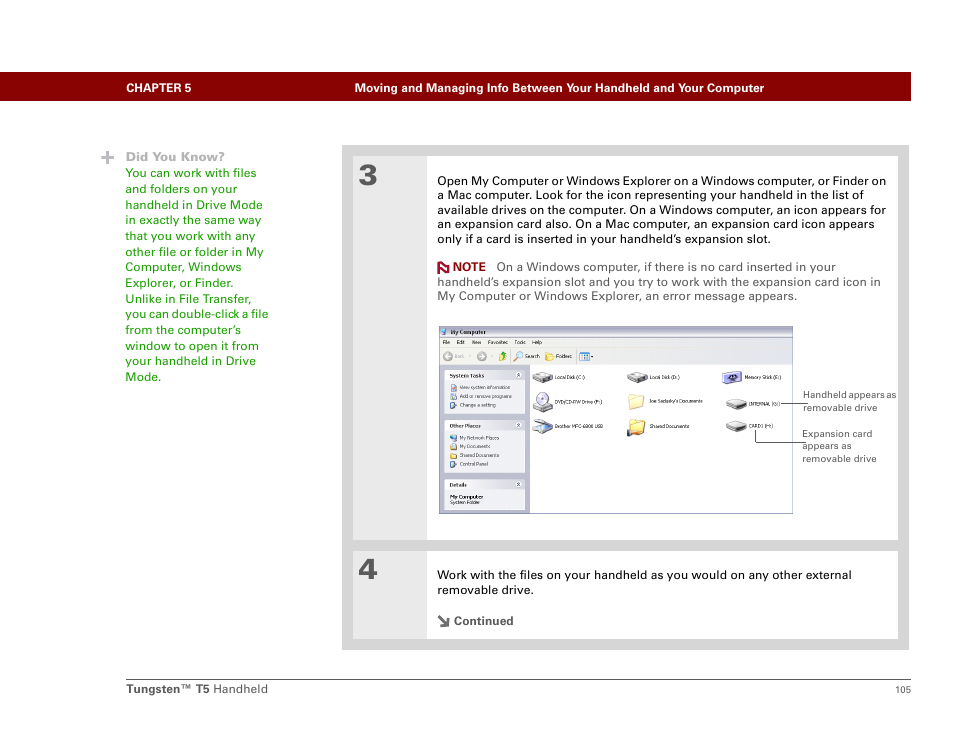Click the page number 105

(903, 690)
